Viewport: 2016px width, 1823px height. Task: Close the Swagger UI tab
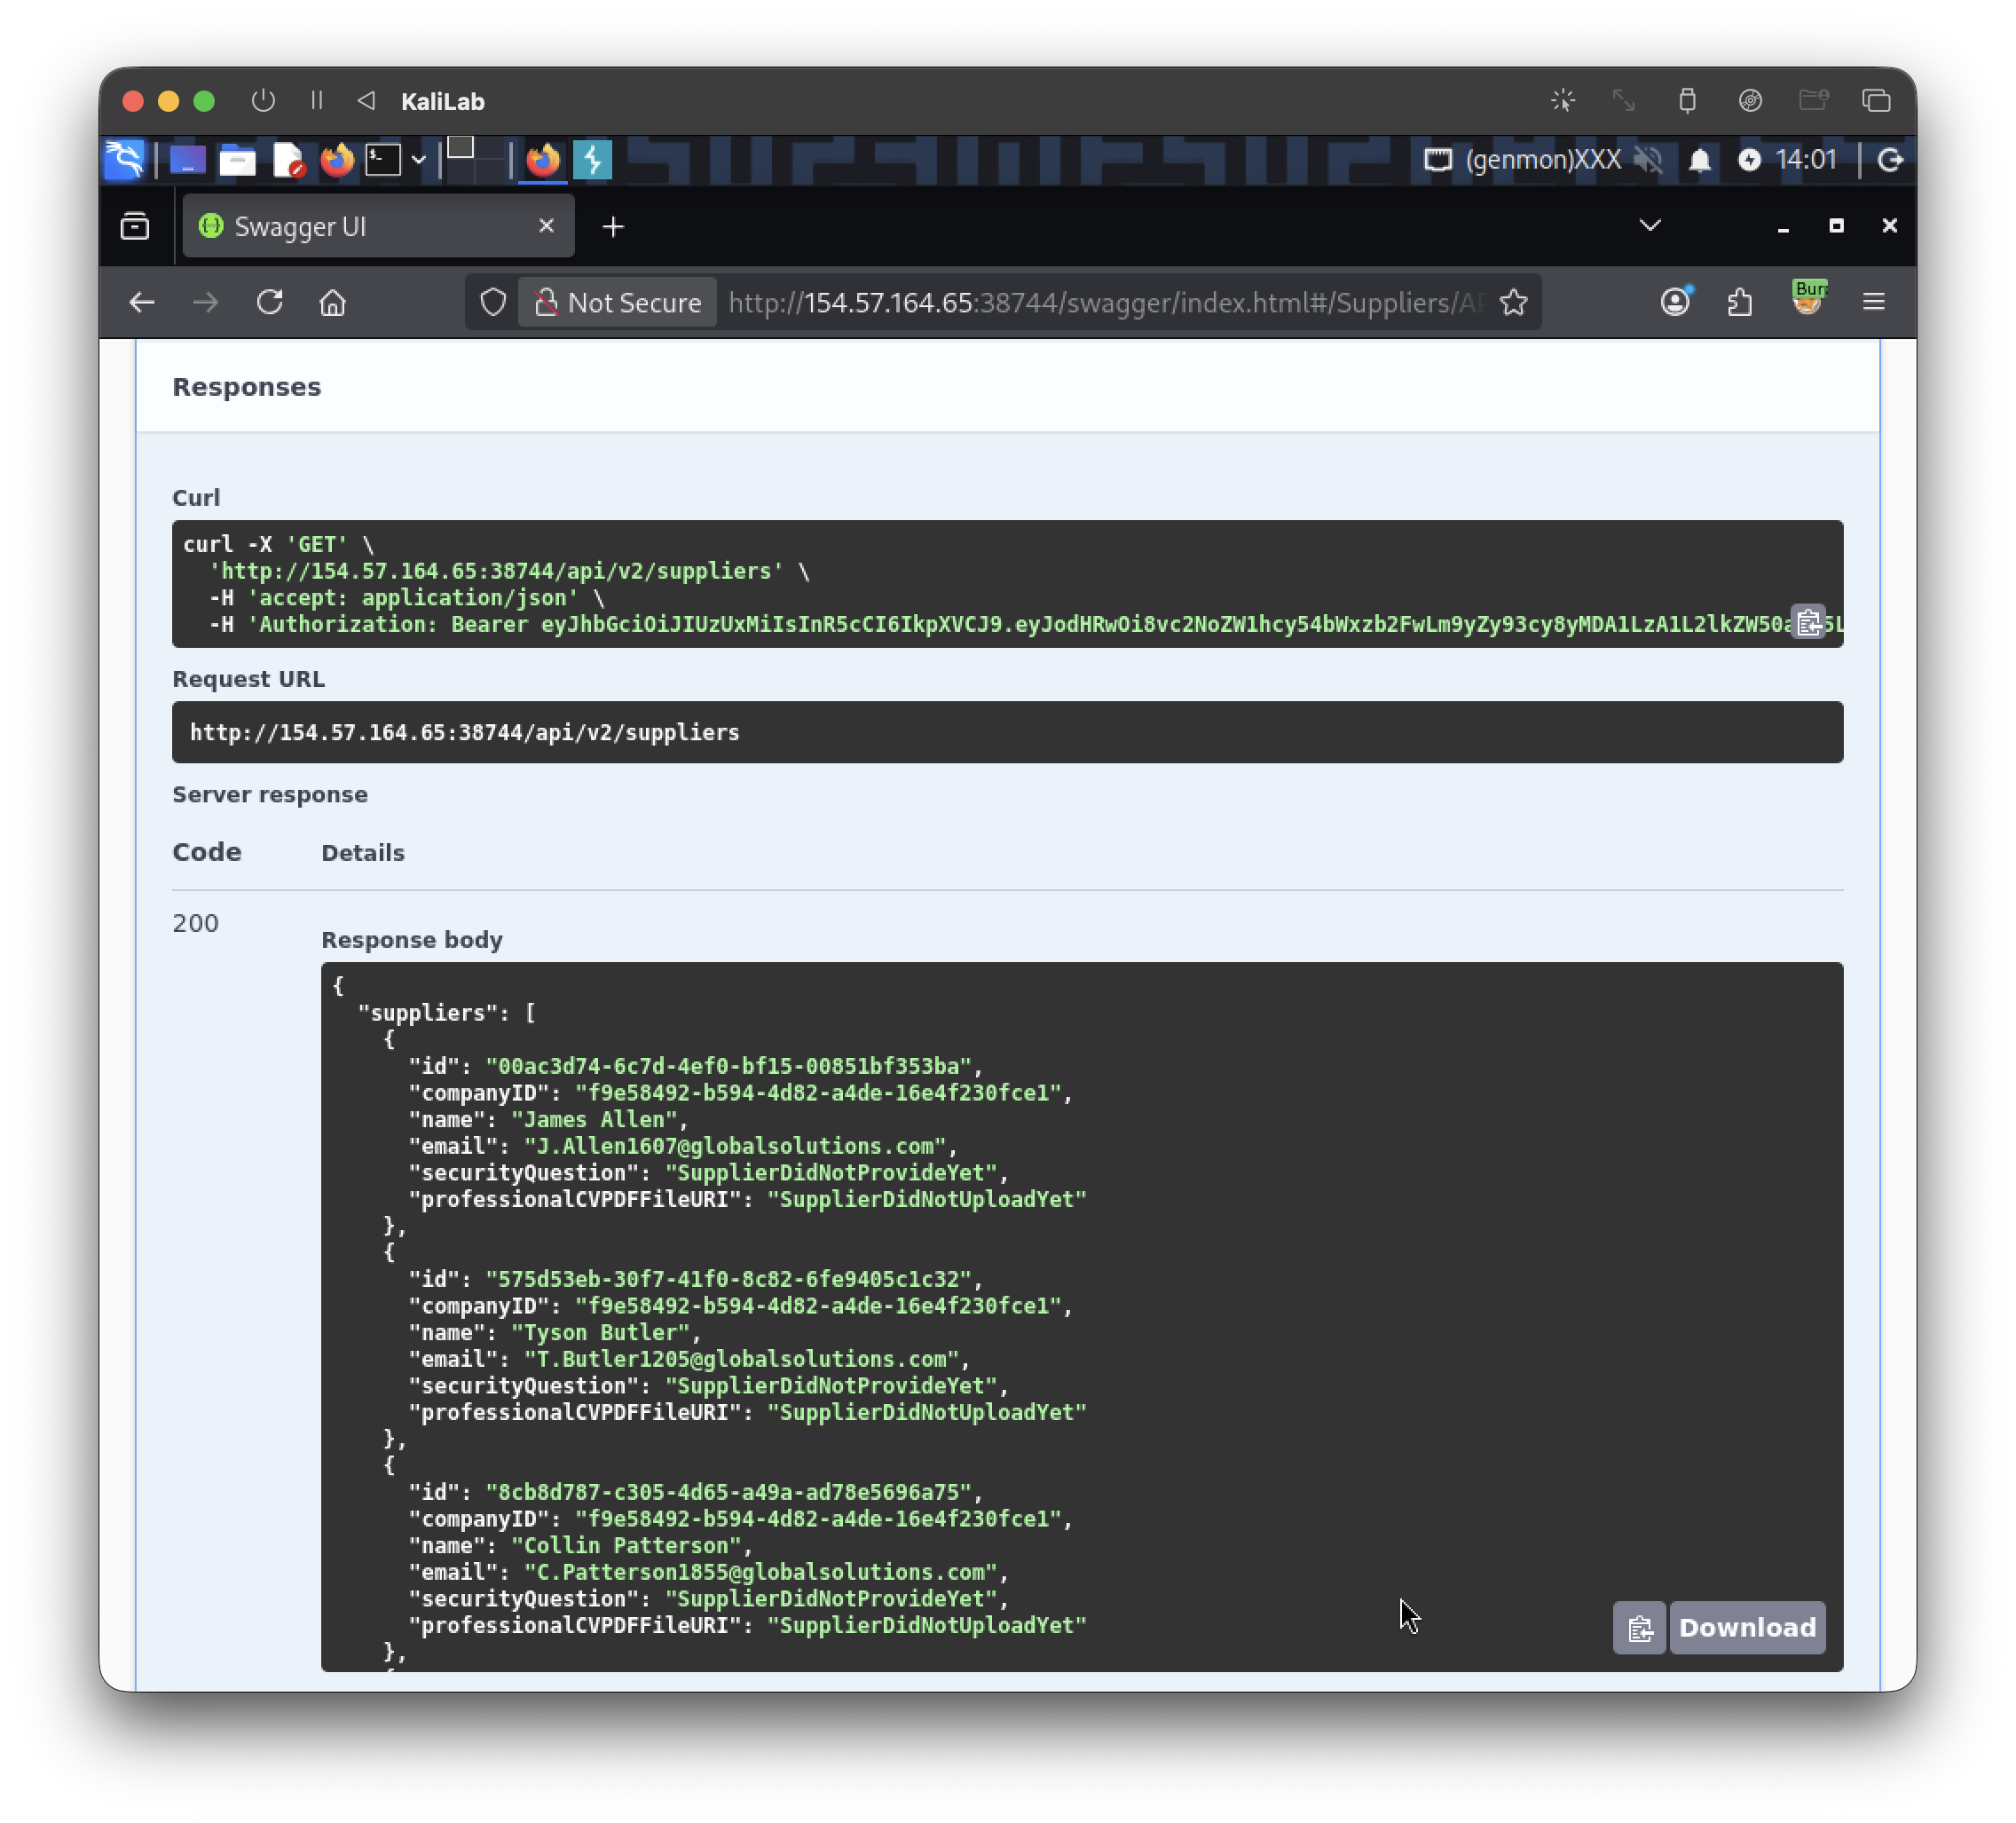pos(546,226)
